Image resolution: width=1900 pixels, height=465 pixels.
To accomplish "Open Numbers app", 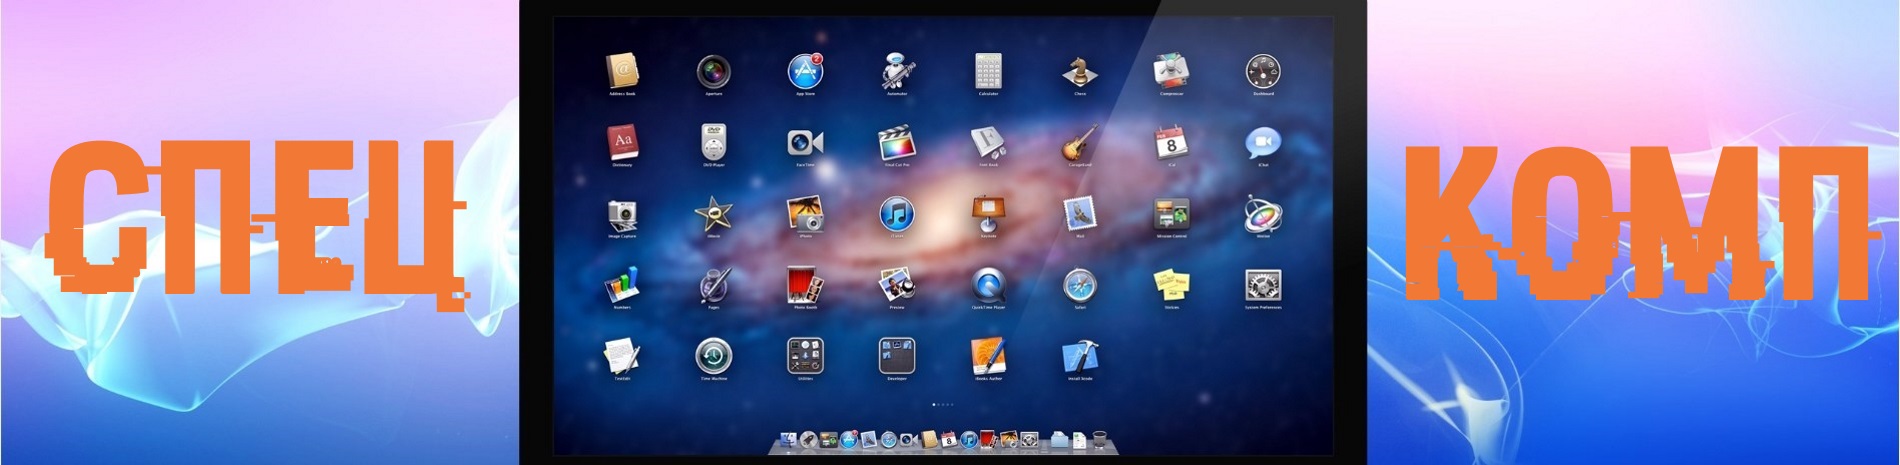I will (622, 286).
